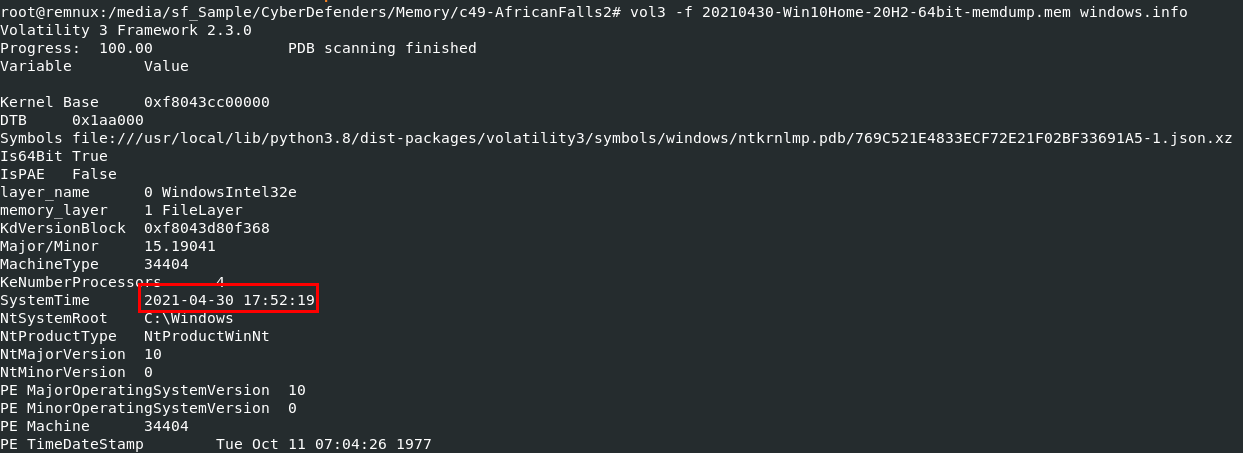This screenshot has width=1243, height=453.
Task: Click the Progress 100.00 value
Action: [125, 48]
